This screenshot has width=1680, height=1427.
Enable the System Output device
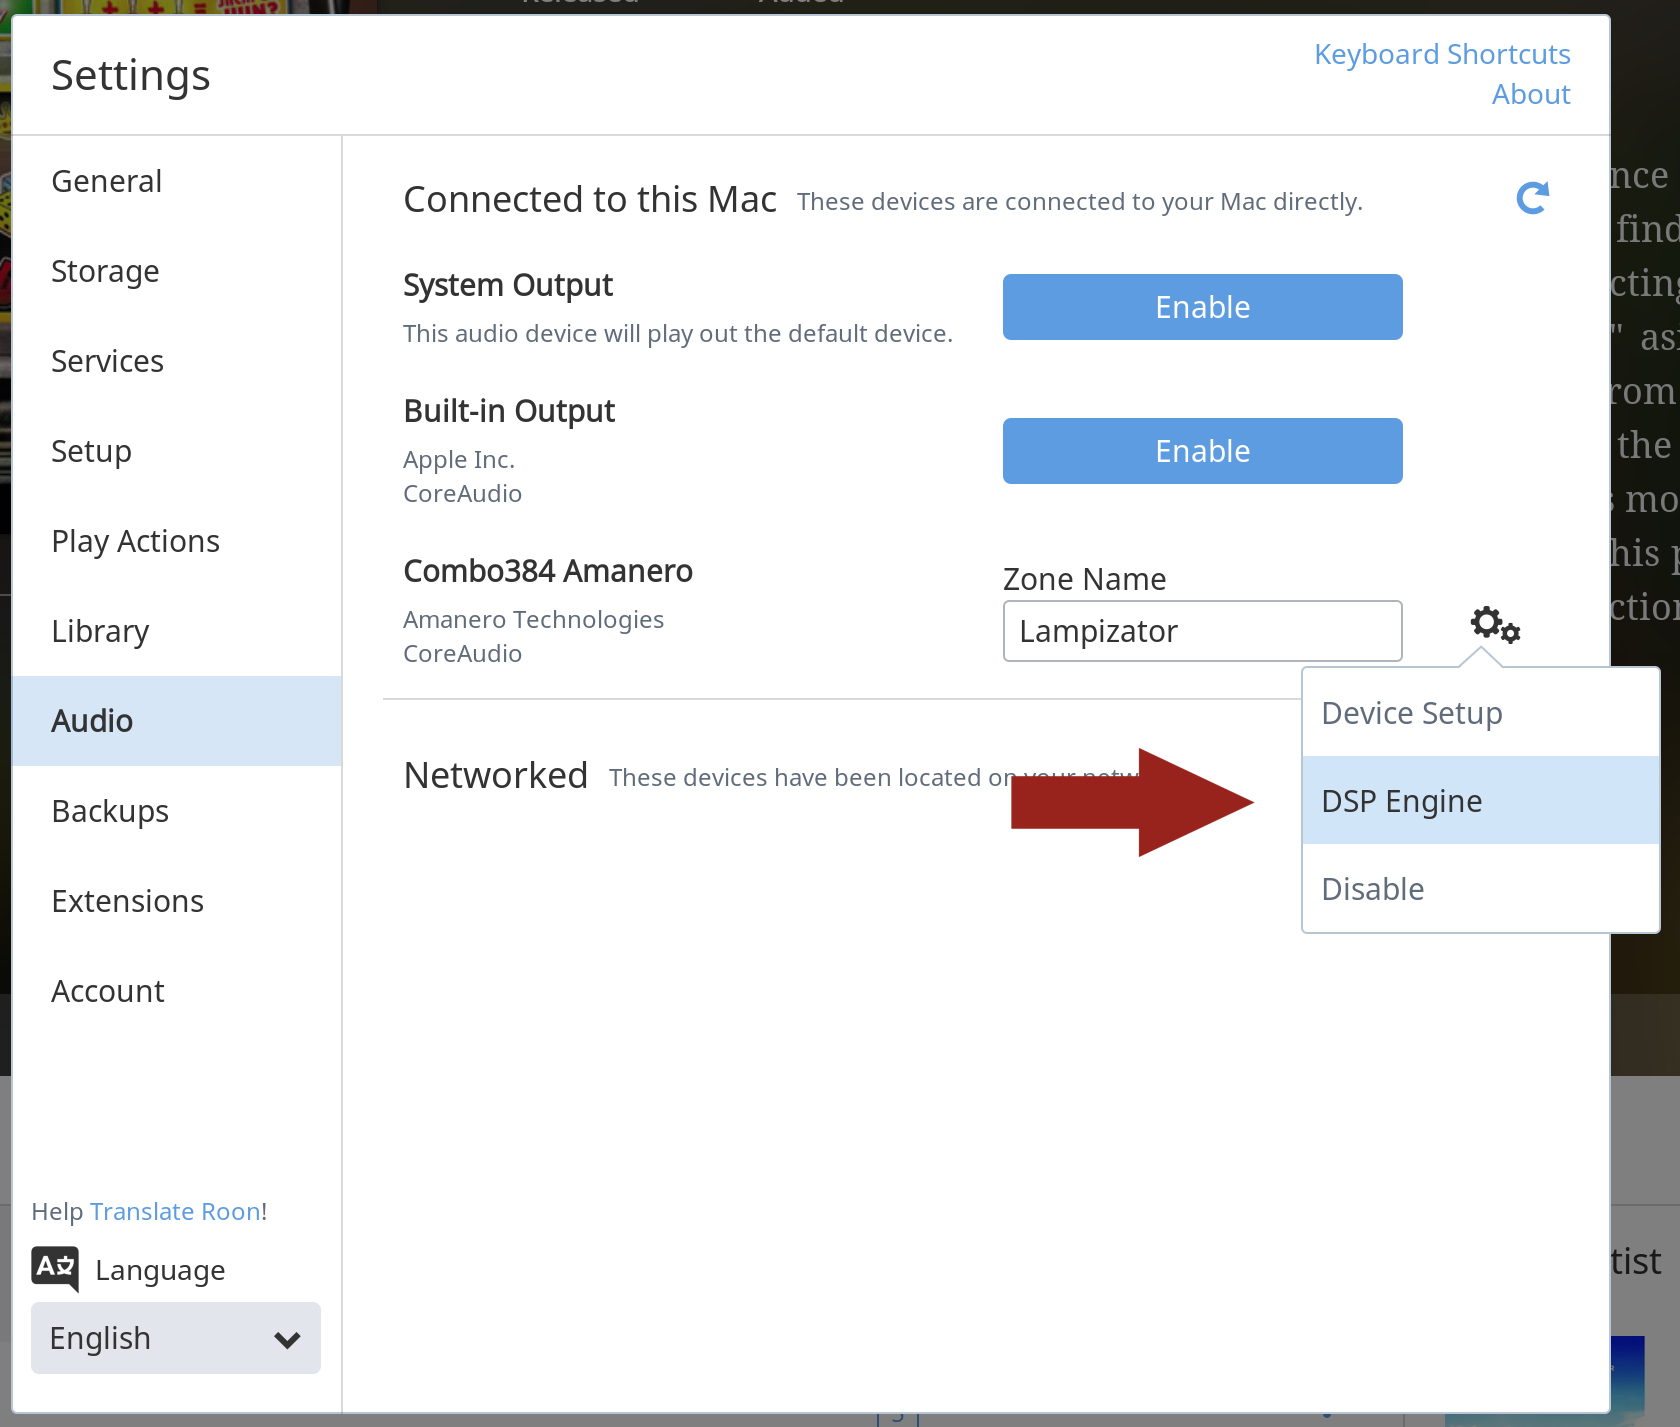1202,307
